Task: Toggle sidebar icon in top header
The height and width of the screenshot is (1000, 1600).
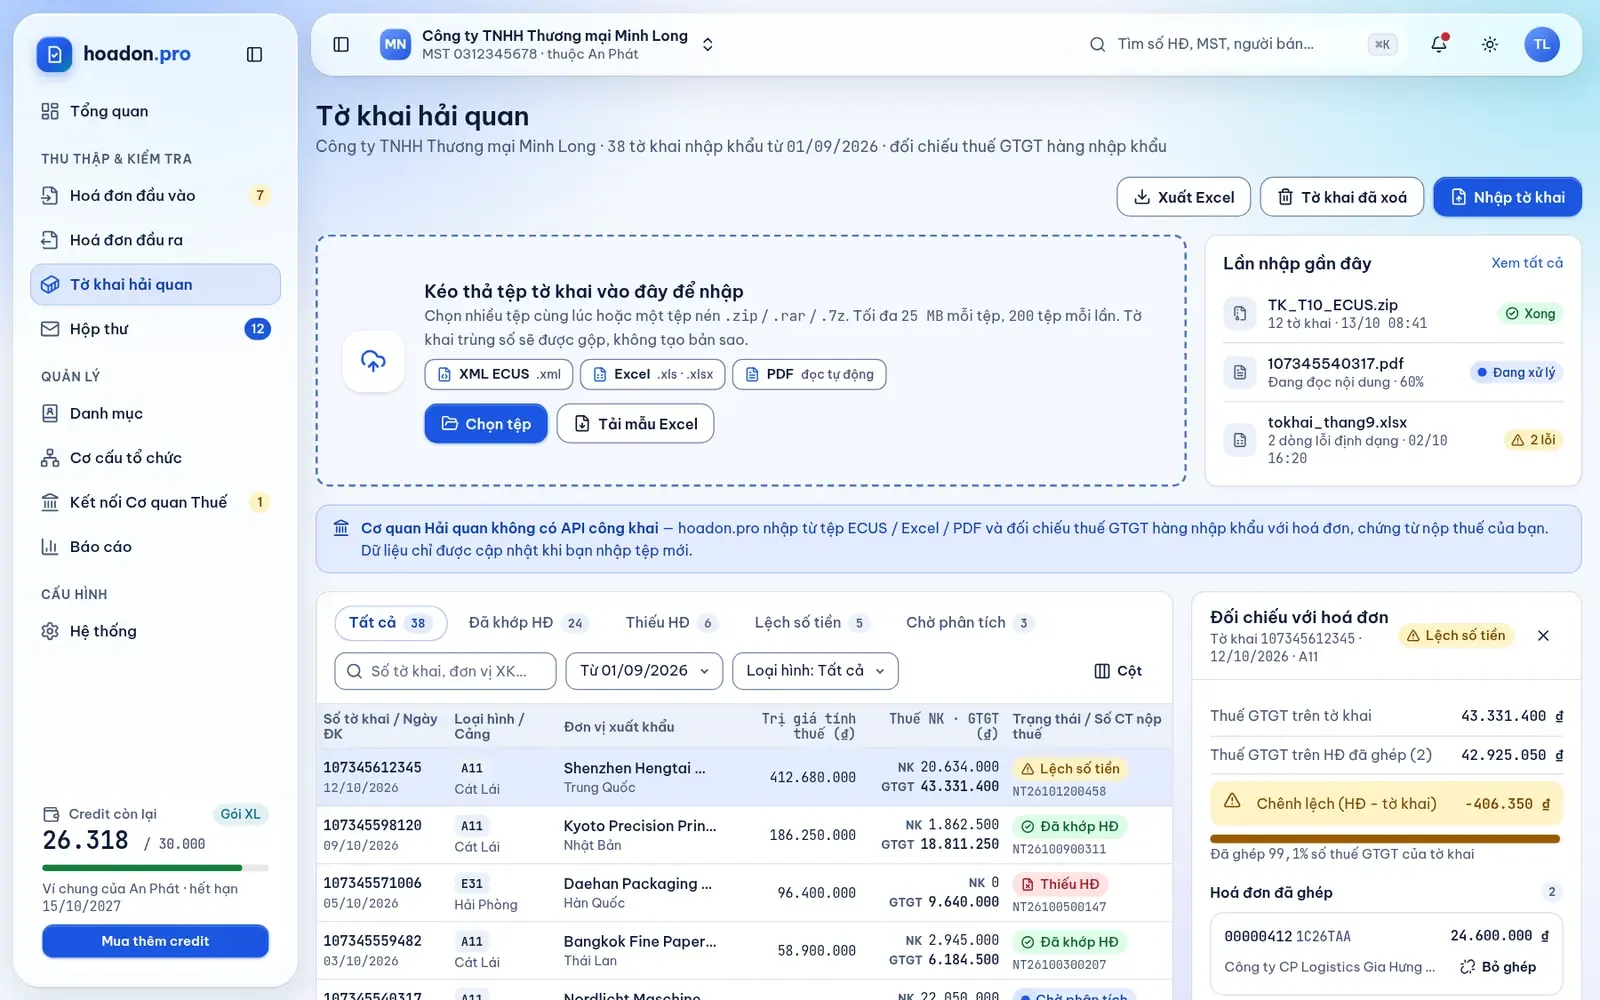Action: 341,44
